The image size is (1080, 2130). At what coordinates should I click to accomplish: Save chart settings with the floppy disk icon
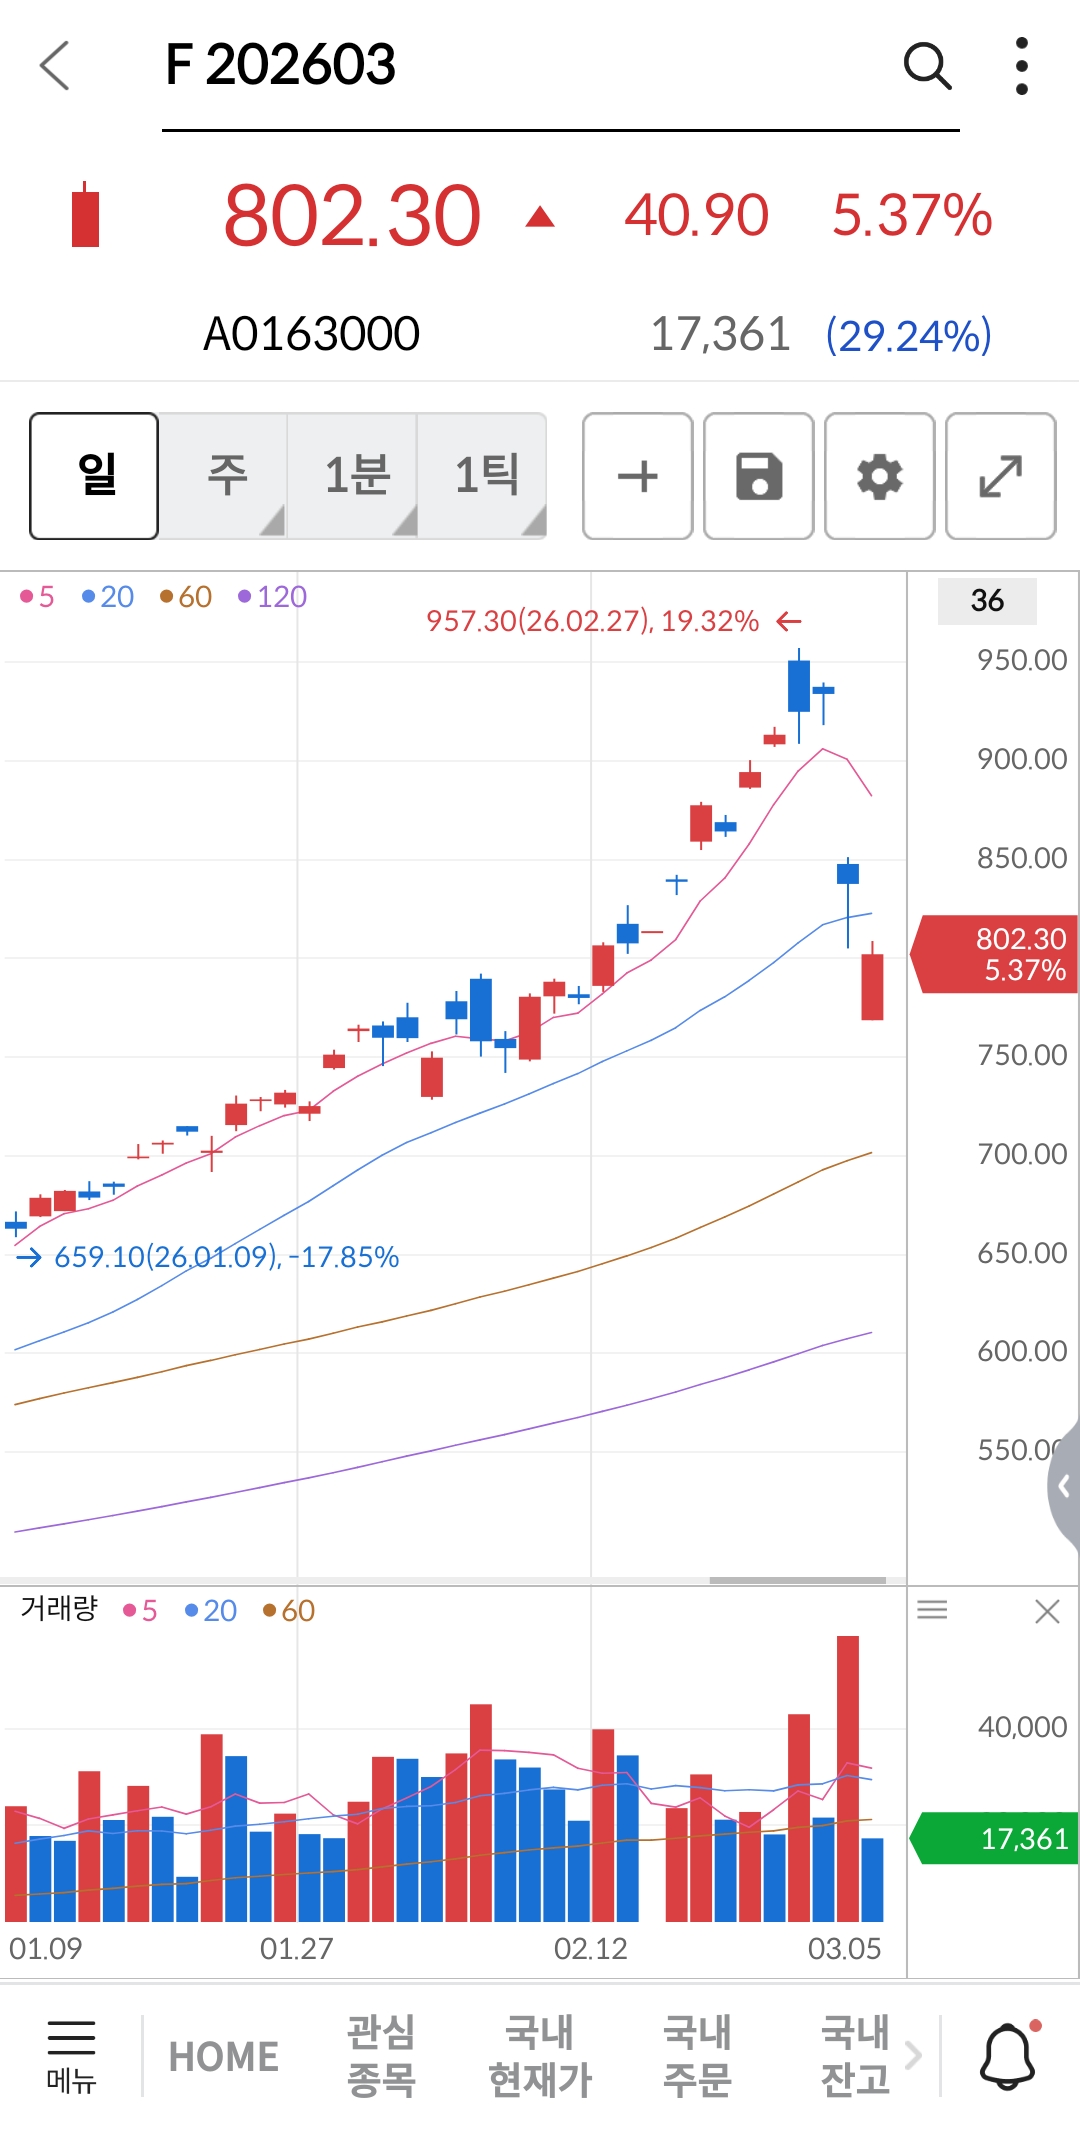point(759,476)
